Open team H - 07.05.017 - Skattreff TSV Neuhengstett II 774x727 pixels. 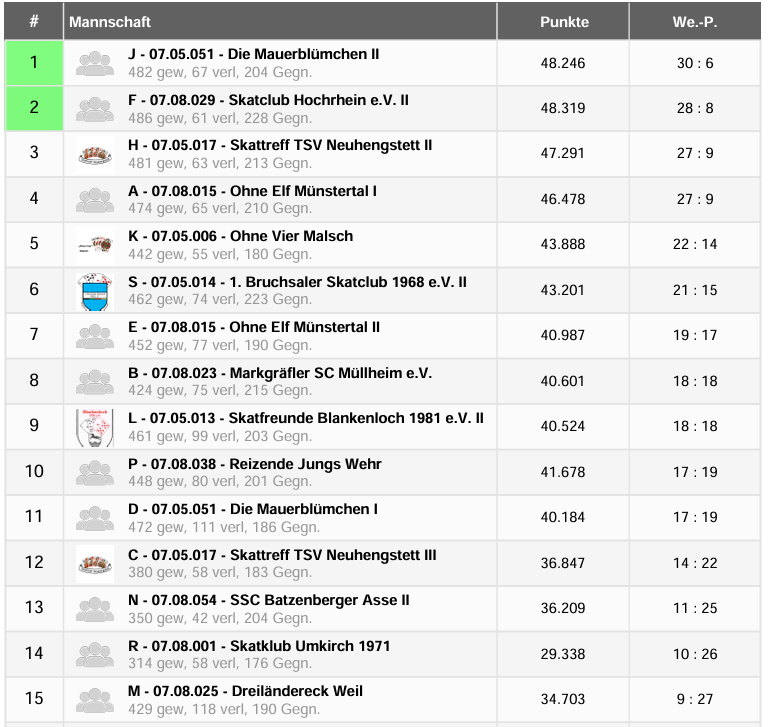[280, 145]
